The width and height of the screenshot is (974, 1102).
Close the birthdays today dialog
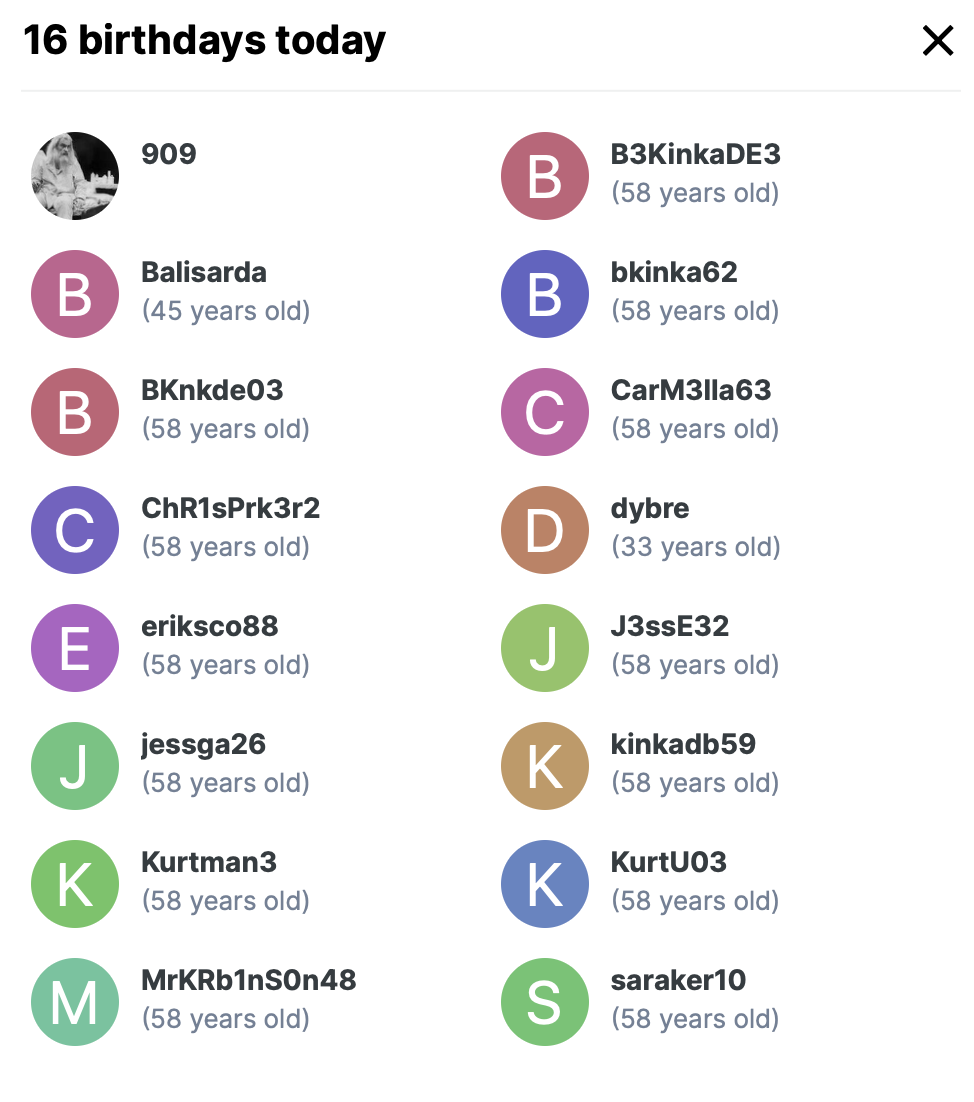[x=937, y=41]
